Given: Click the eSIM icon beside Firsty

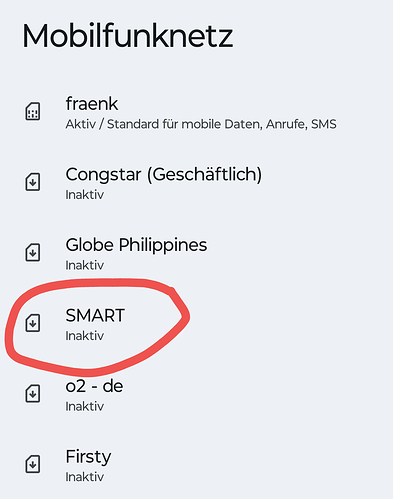Looking at the screenshot, I should point(33,465).
